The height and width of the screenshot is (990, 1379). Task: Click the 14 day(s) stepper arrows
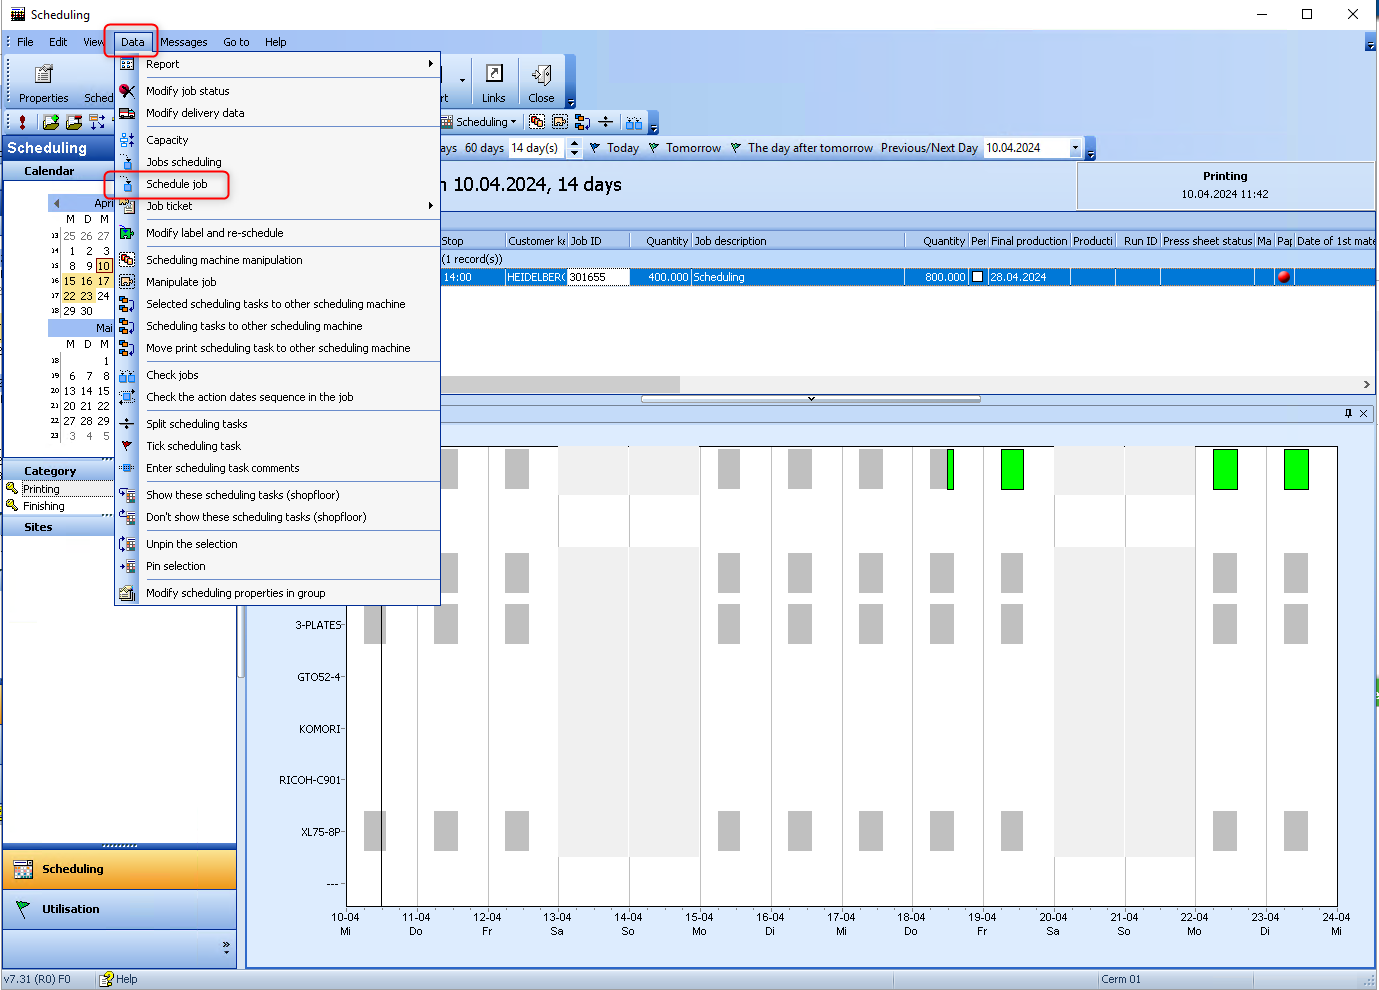575,148
